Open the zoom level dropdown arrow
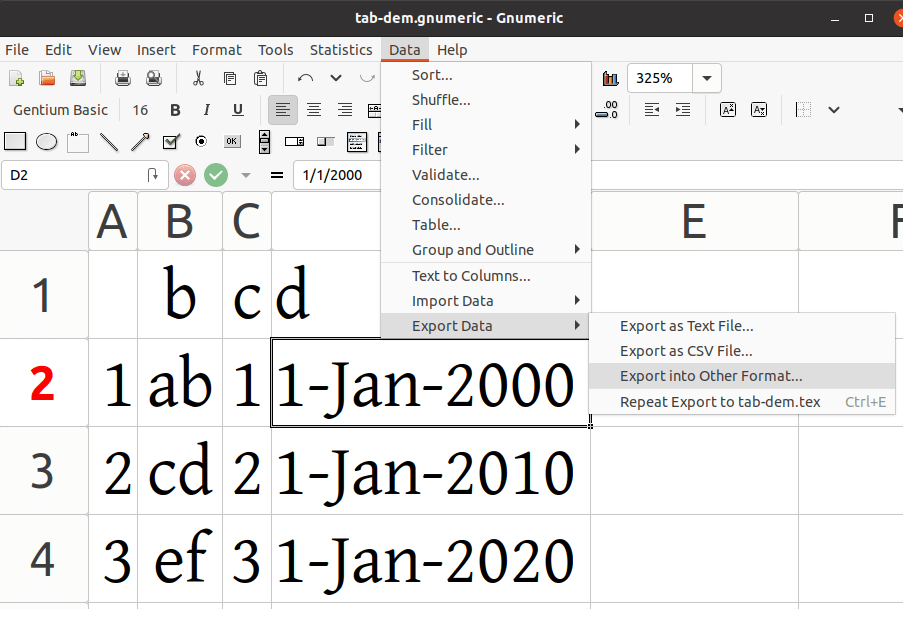This screenshot has width=903, height=618. coord(708,78)
